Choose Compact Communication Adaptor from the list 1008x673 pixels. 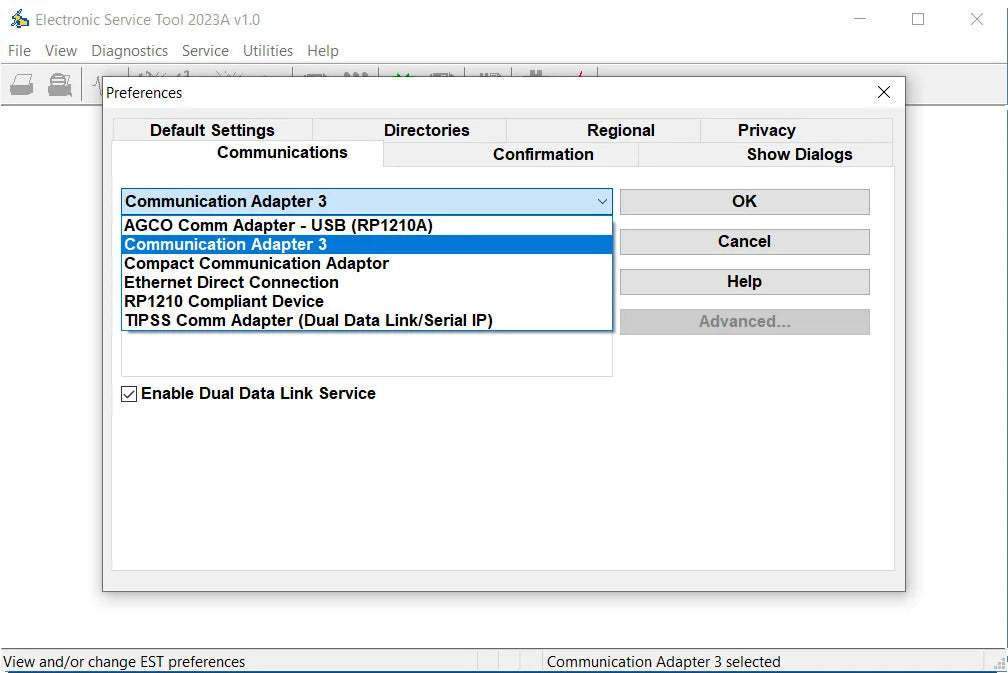(x=256, y=263)
